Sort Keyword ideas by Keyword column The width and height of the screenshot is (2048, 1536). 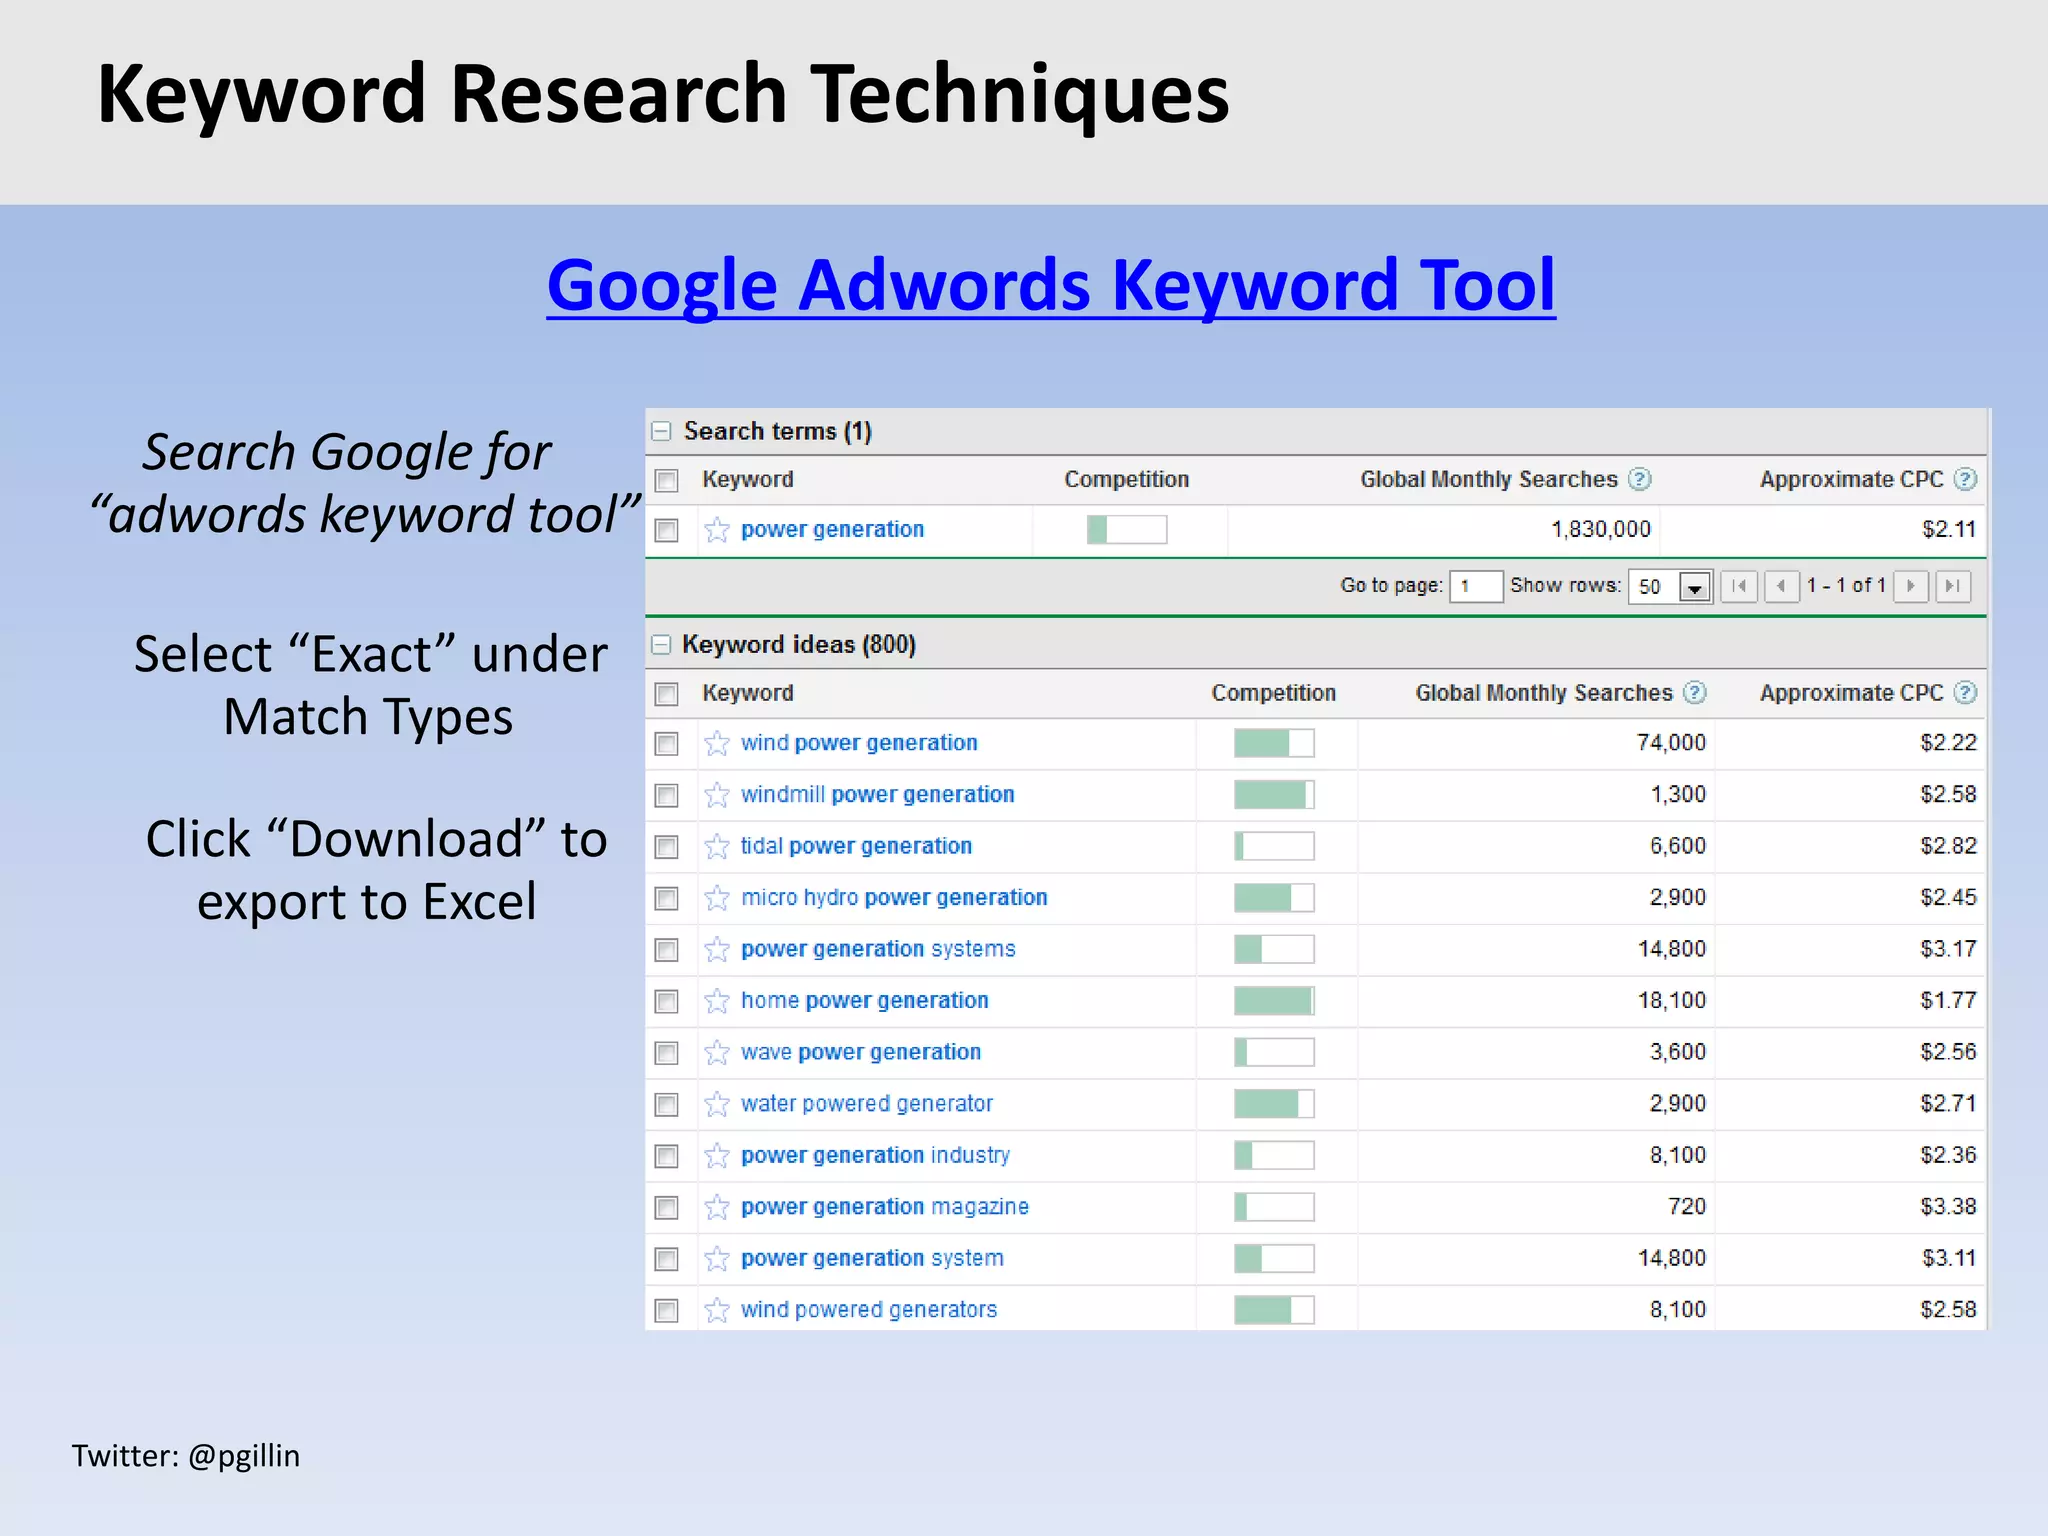coord(747,693)
